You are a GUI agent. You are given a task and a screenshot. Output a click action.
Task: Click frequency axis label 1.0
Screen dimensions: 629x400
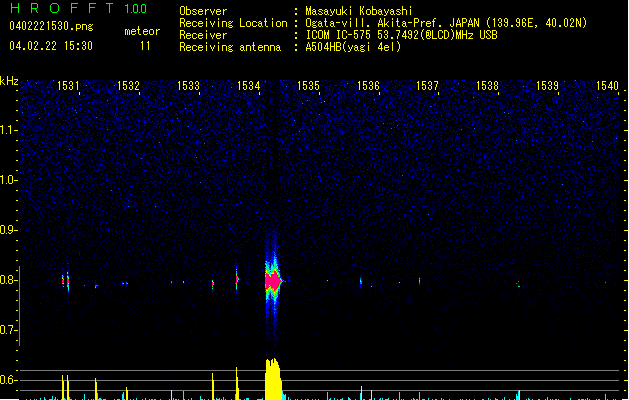pos(8,180)
